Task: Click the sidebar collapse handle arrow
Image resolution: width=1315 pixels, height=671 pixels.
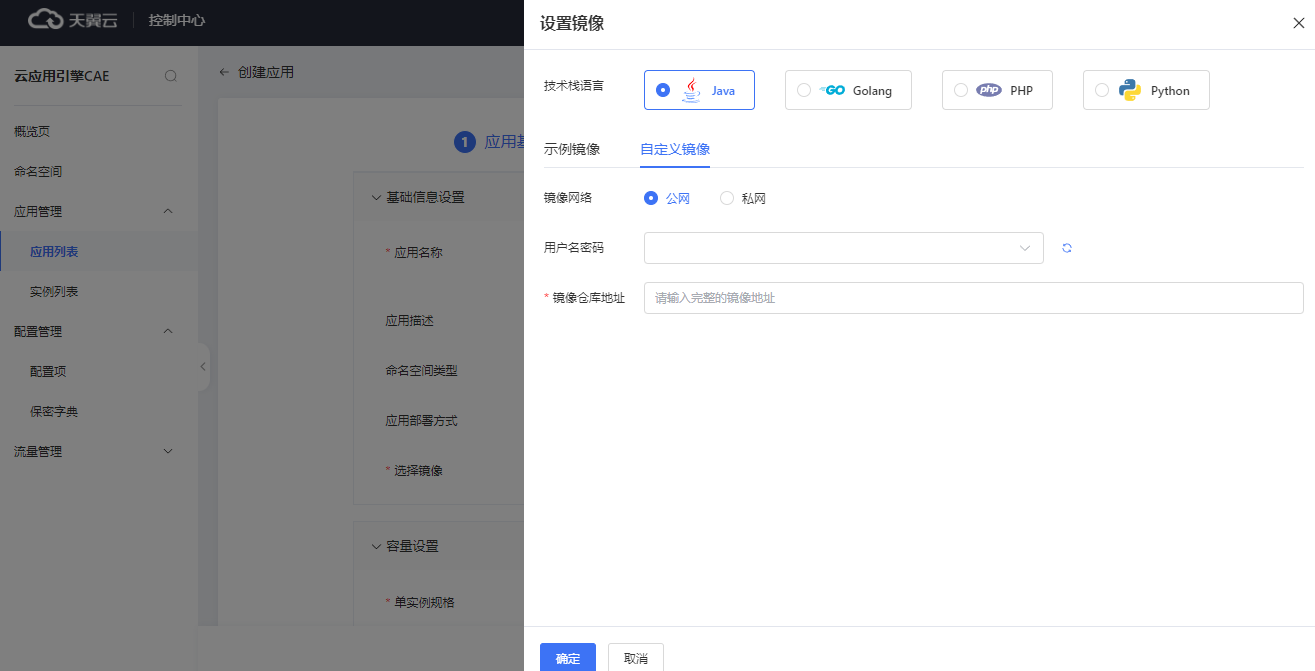Action: 203,367
